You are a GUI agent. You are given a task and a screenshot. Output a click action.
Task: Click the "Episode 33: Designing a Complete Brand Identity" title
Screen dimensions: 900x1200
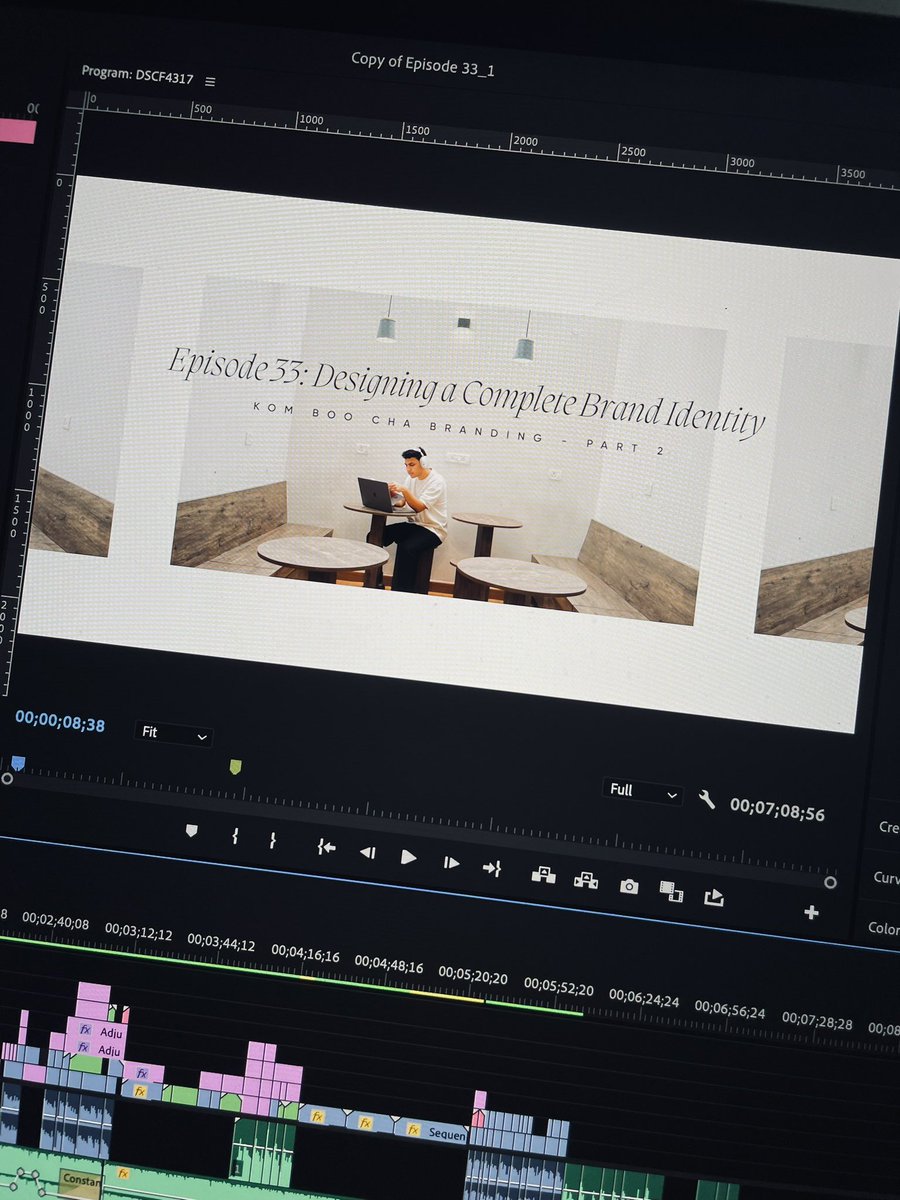click(466, 392)
